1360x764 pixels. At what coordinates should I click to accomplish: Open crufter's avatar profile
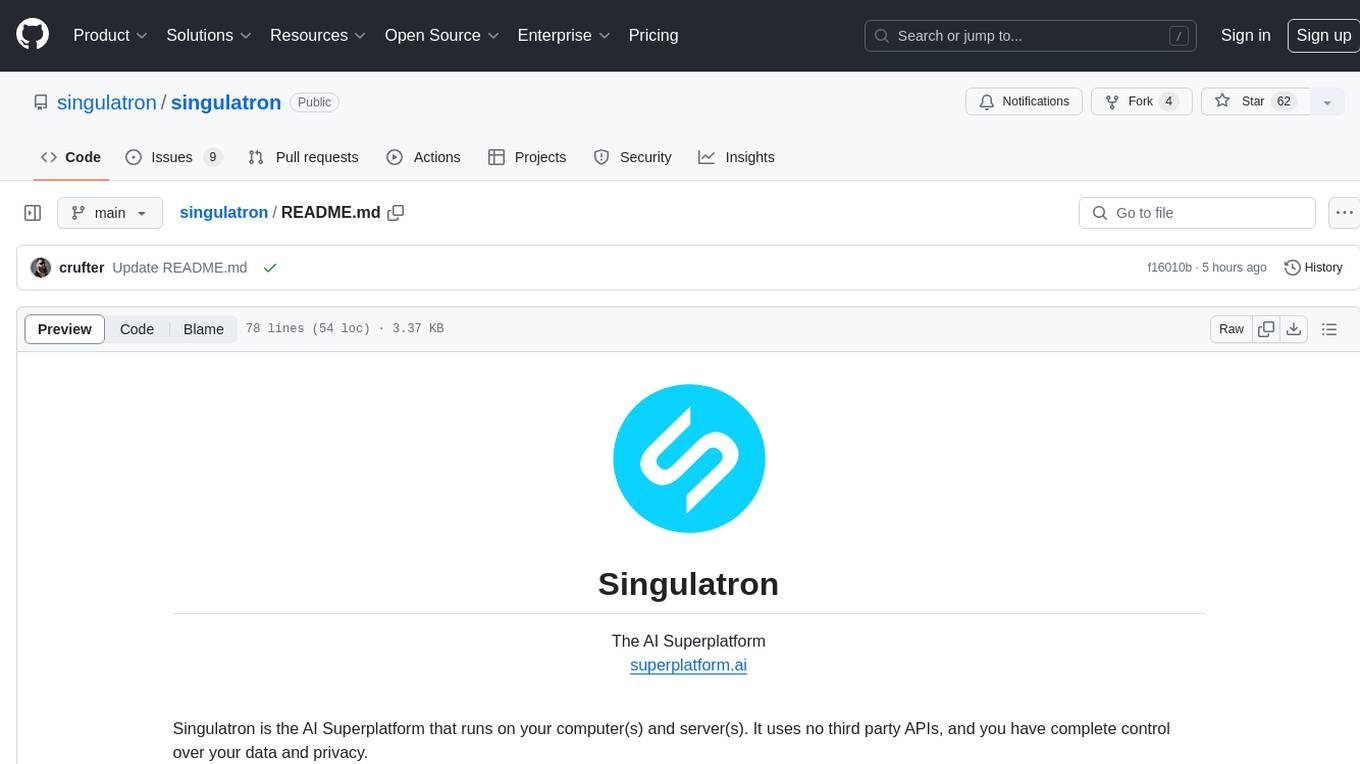(x=41, y=268)
